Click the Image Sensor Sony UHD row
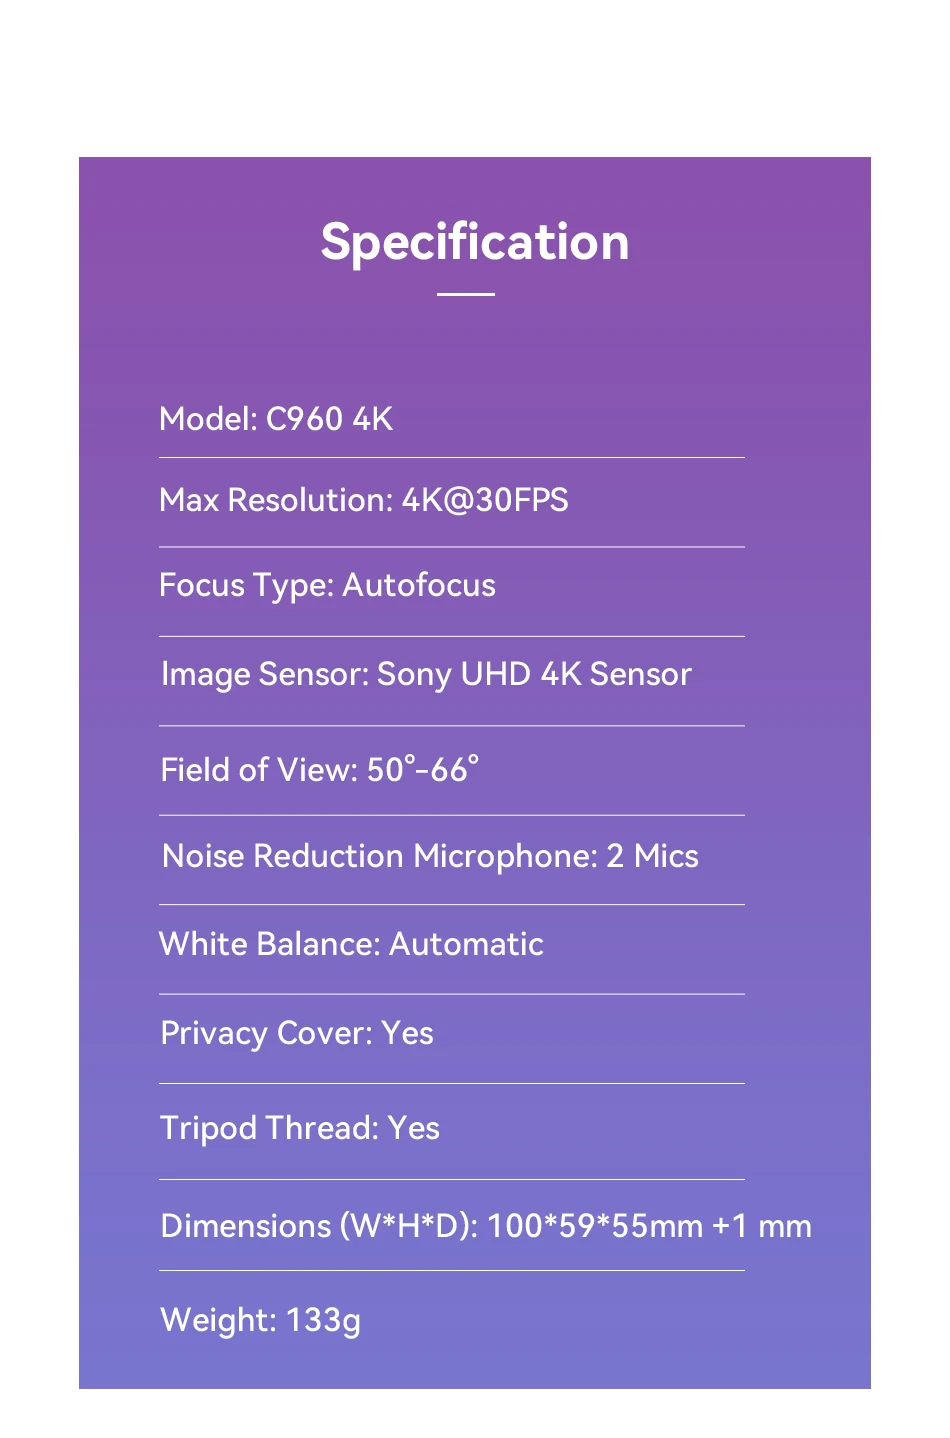950x1438 pixels. (x=426, y=675)
